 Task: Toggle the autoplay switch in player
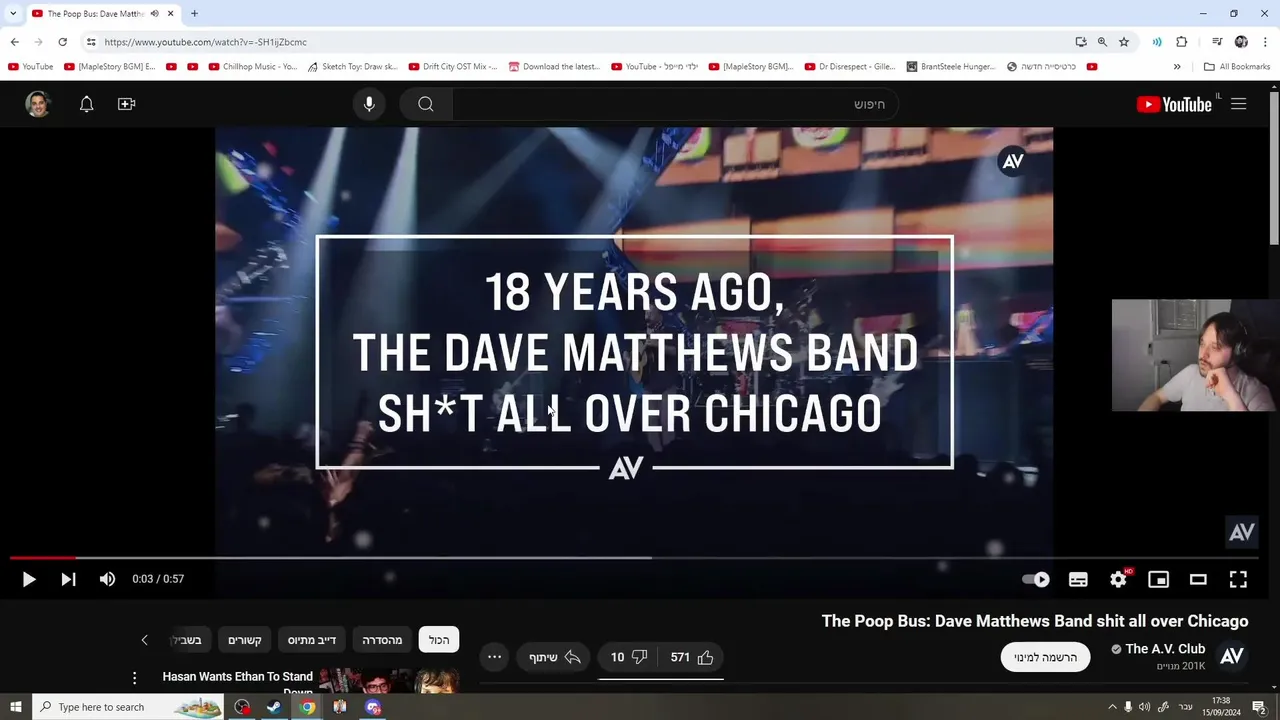pos(1036,579)
